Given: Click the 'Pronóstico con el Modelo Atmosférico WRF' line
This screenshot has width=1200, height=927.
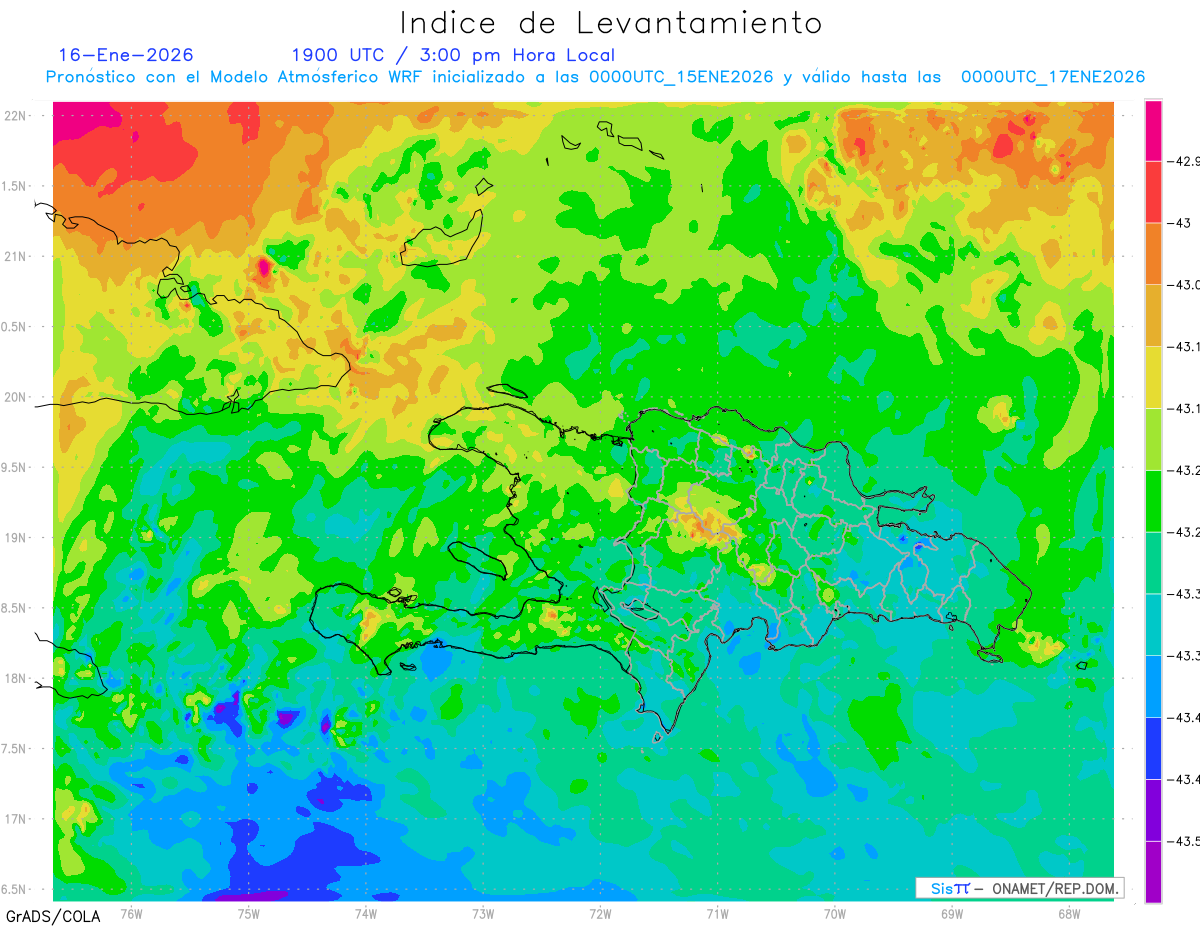Looking at the screenshot, I should (x=595, y=77).
